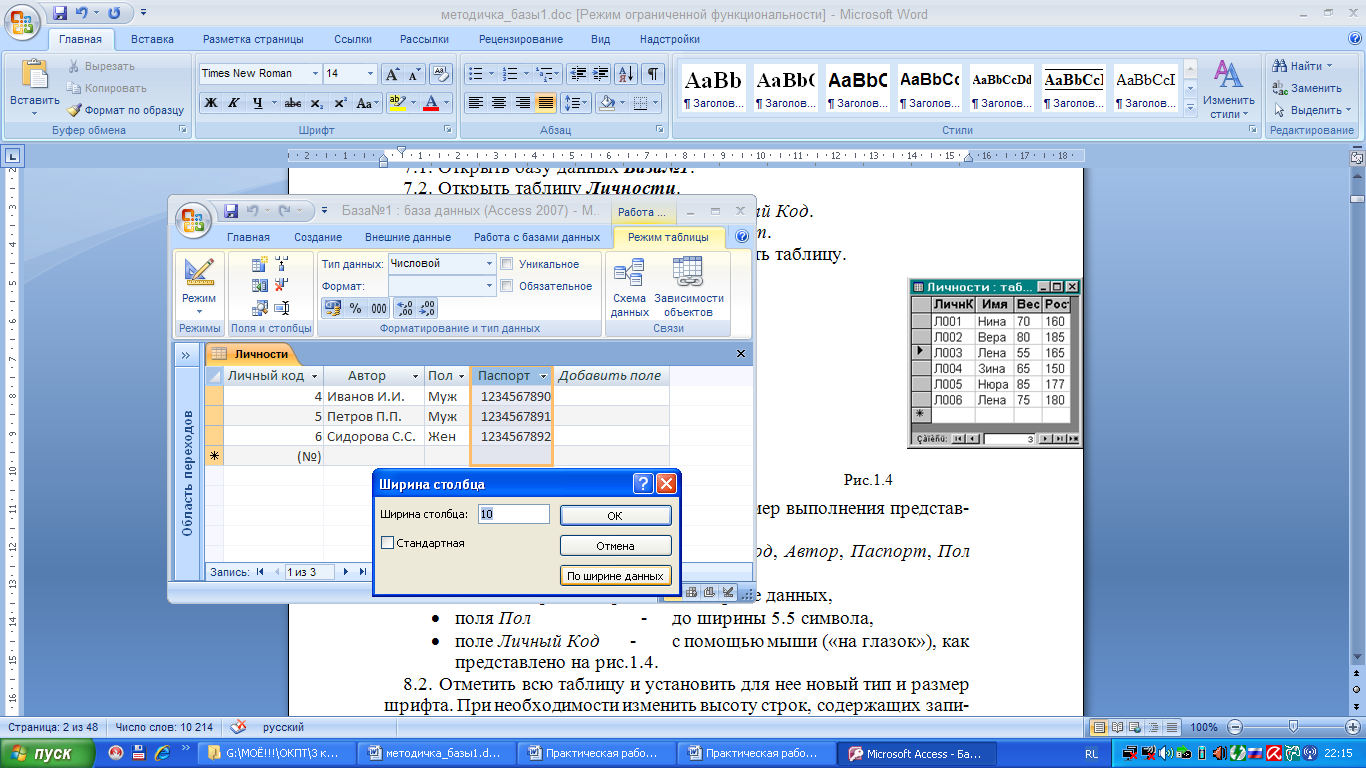Open Автор column header dropdown arrow
Image resolution: width=1366 pixels, height=768 pixels.
point(415,376)
